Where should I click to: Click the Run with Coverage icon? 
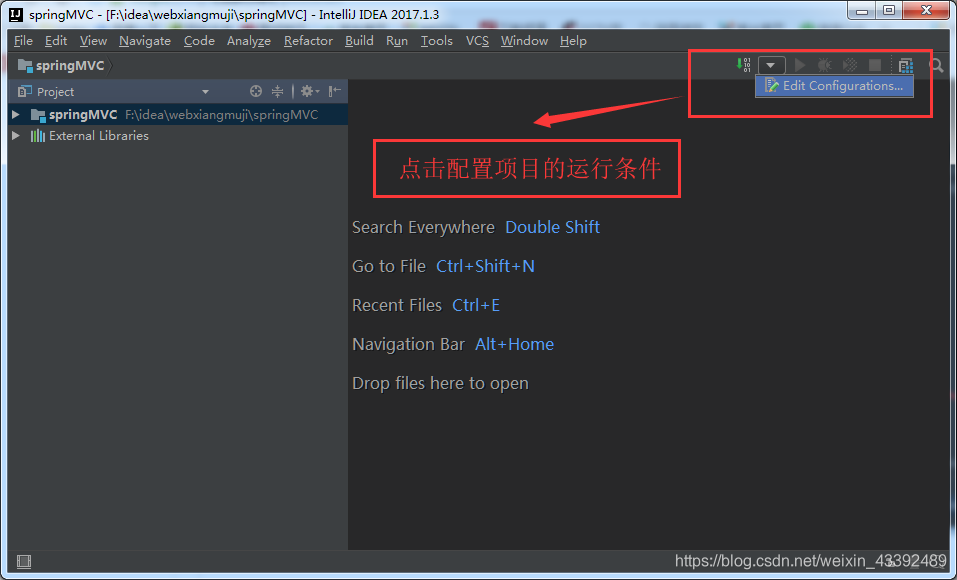[x=850, y=65]
